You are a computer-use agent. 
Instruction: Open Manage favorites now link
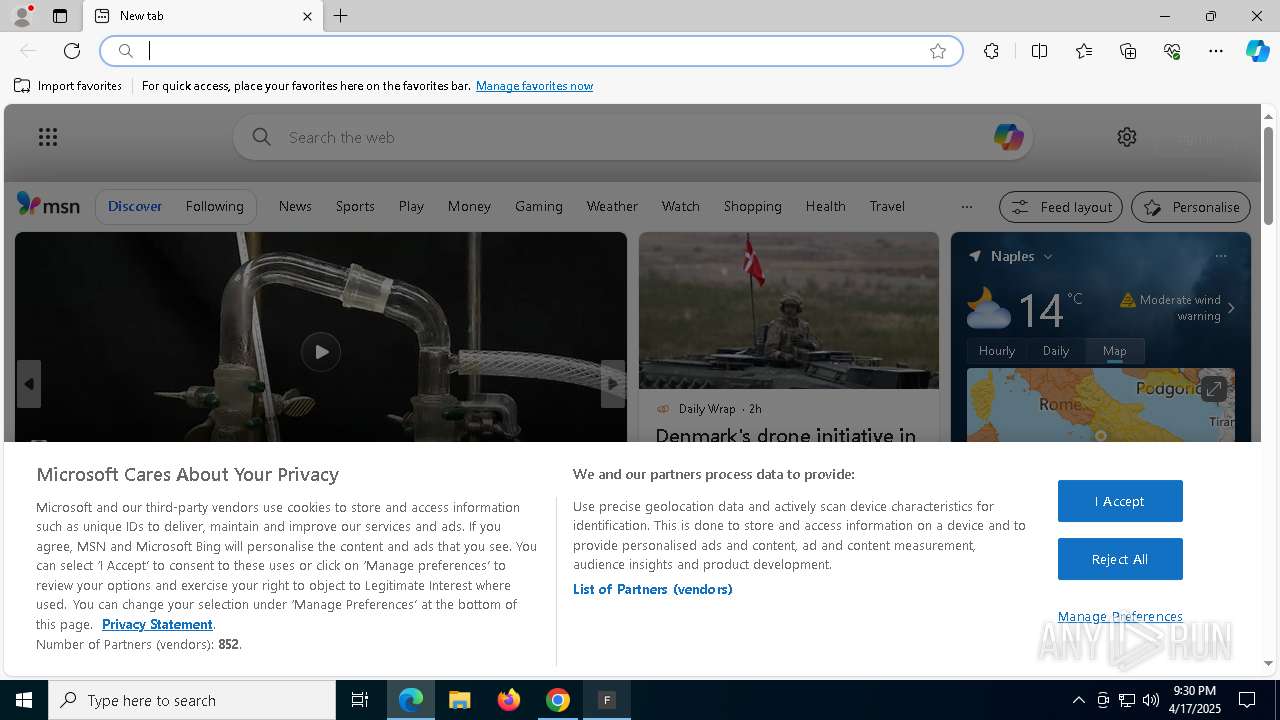(x=534, y=86)
